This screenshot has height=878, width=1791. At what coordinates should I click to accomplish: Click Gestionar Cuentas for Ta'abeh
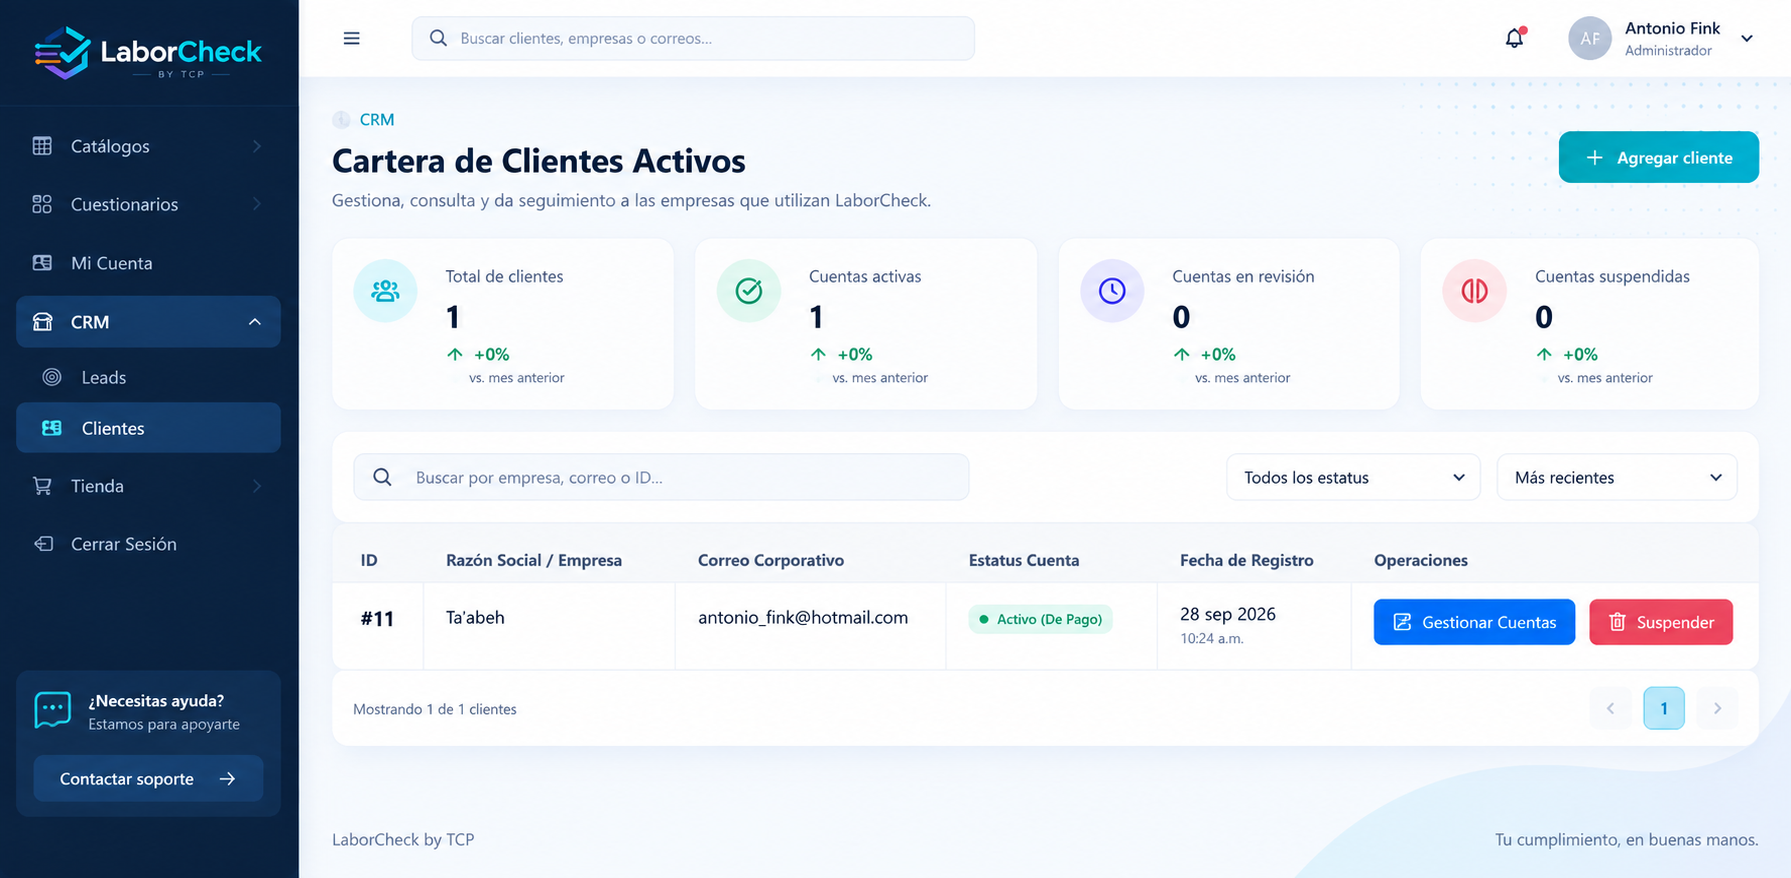click(x=1474, y=622)
